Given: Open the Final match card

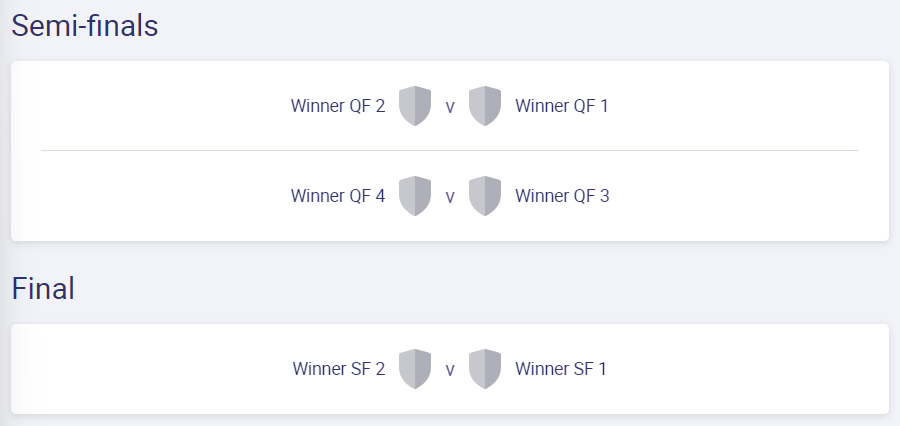Looking at the screenshot, I should click(450, 369).
